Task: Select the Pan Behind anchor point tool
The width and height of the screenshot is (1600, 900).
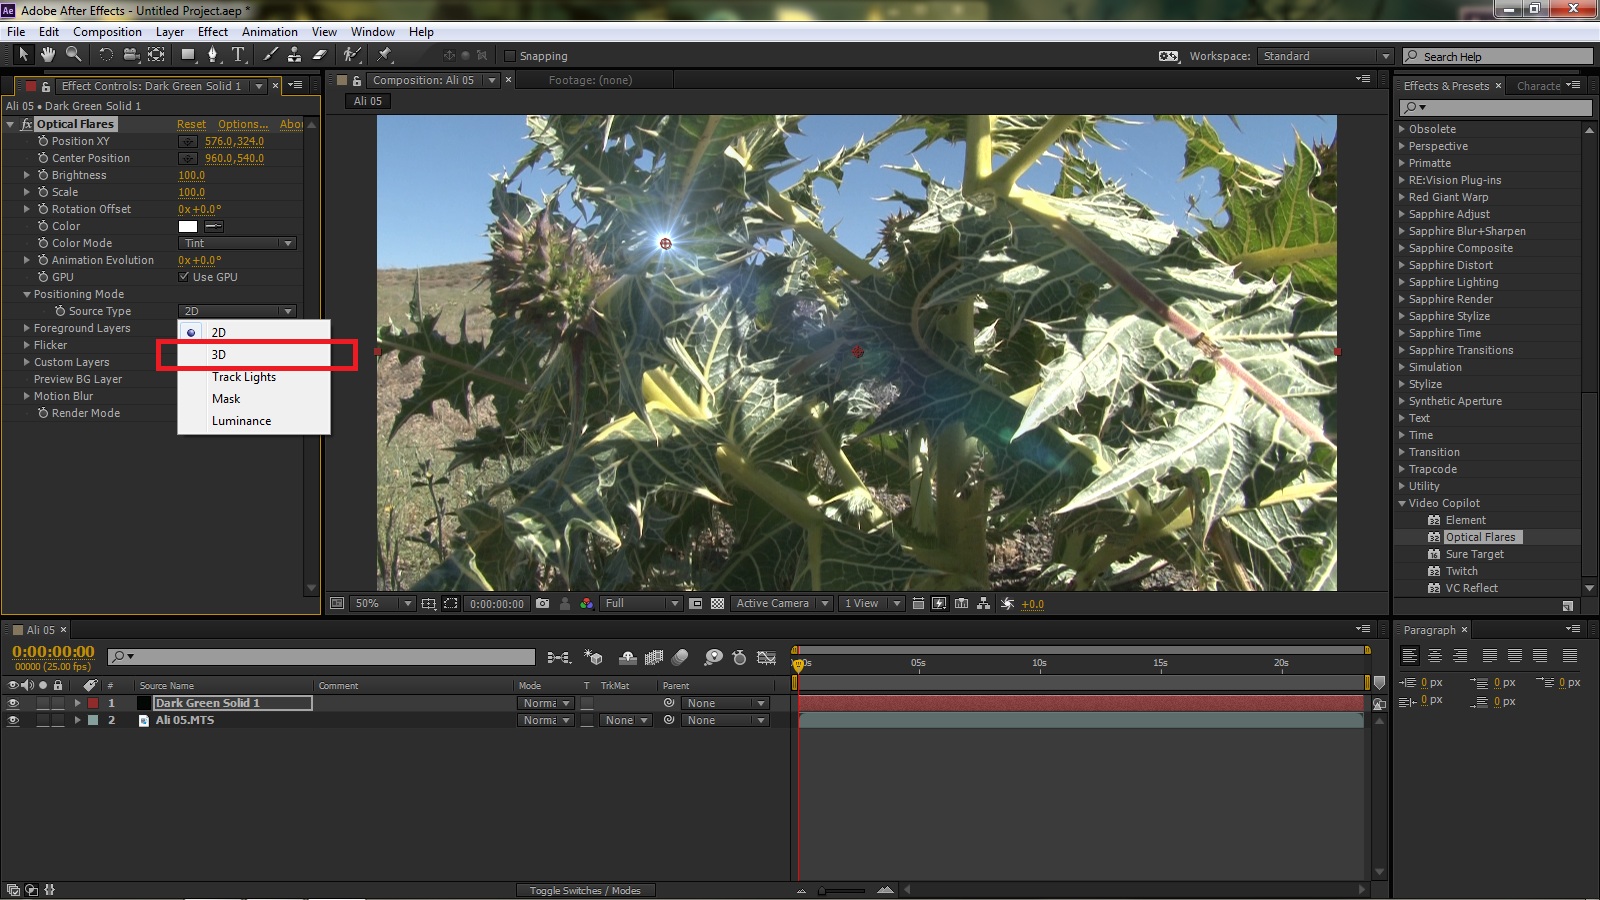Action: click(x=156, y=55)
